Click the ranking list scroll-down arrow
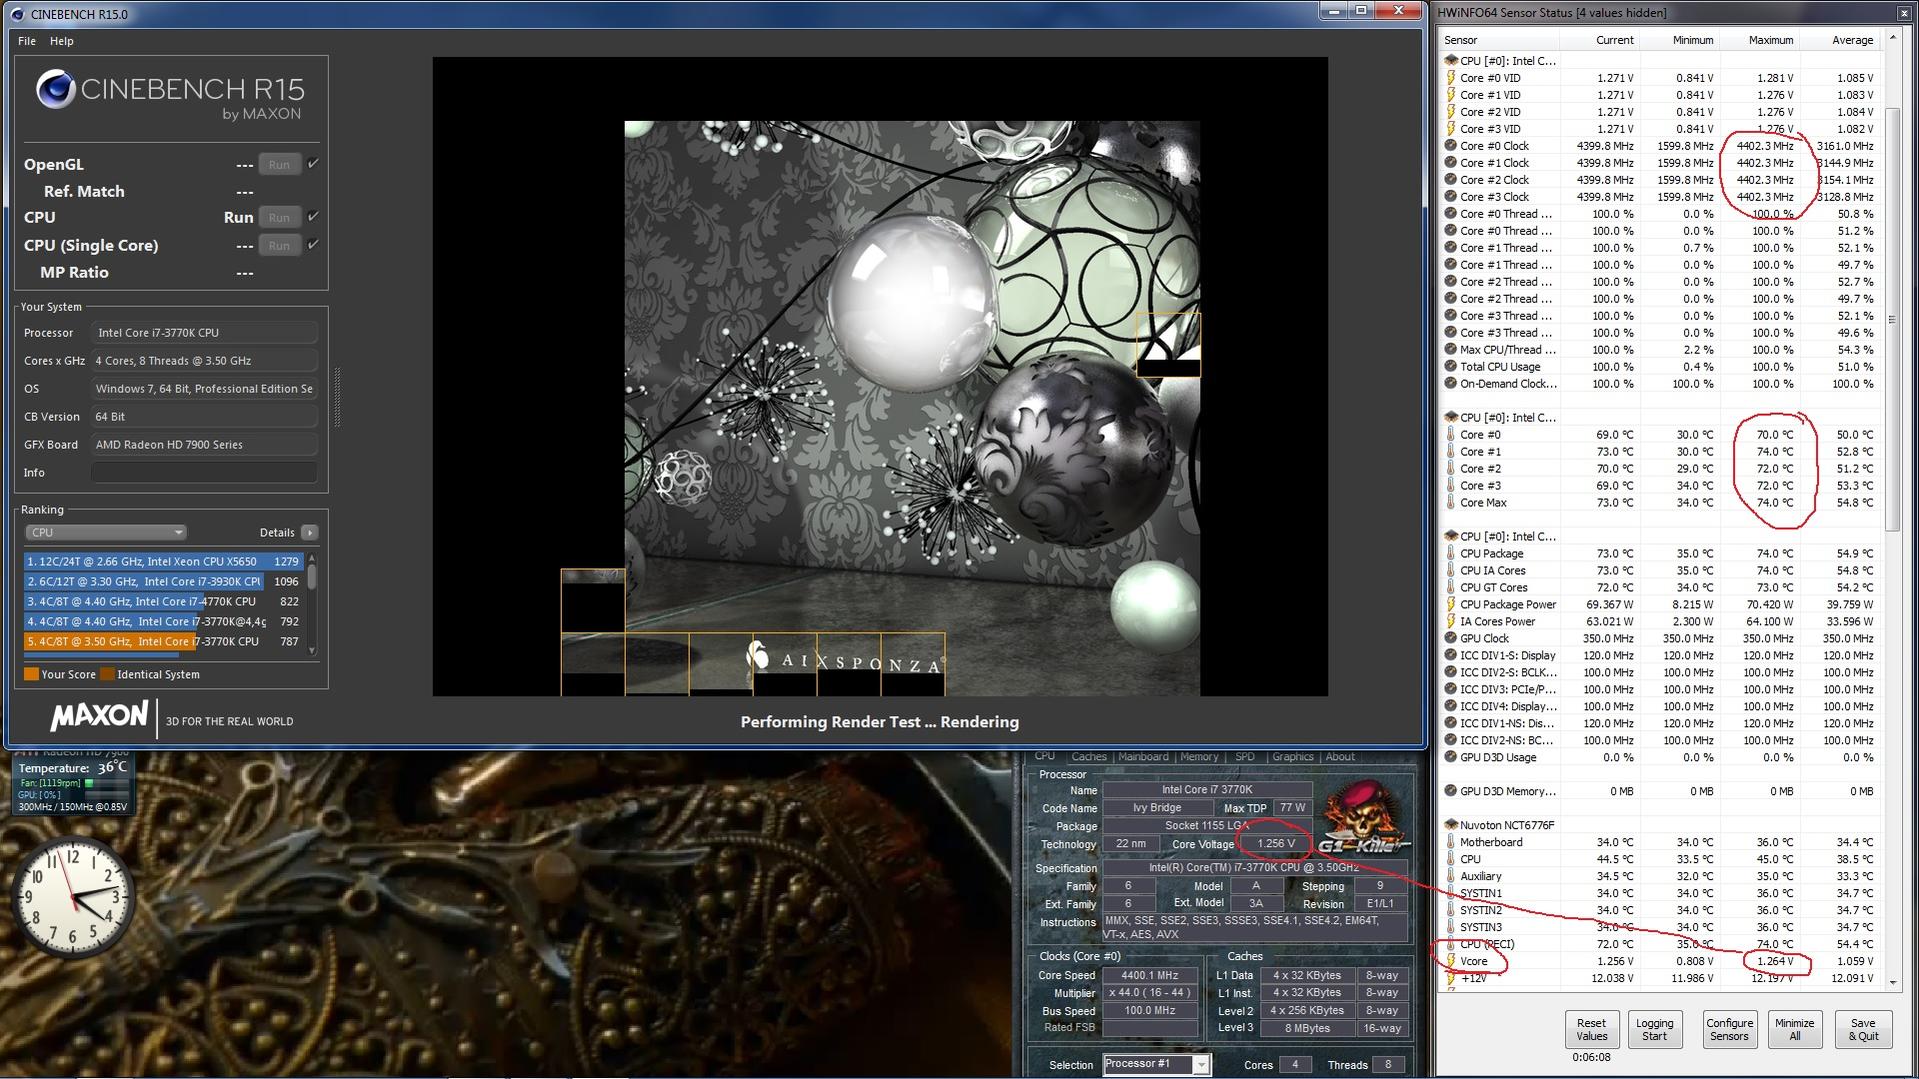 [x=312, y=651]
